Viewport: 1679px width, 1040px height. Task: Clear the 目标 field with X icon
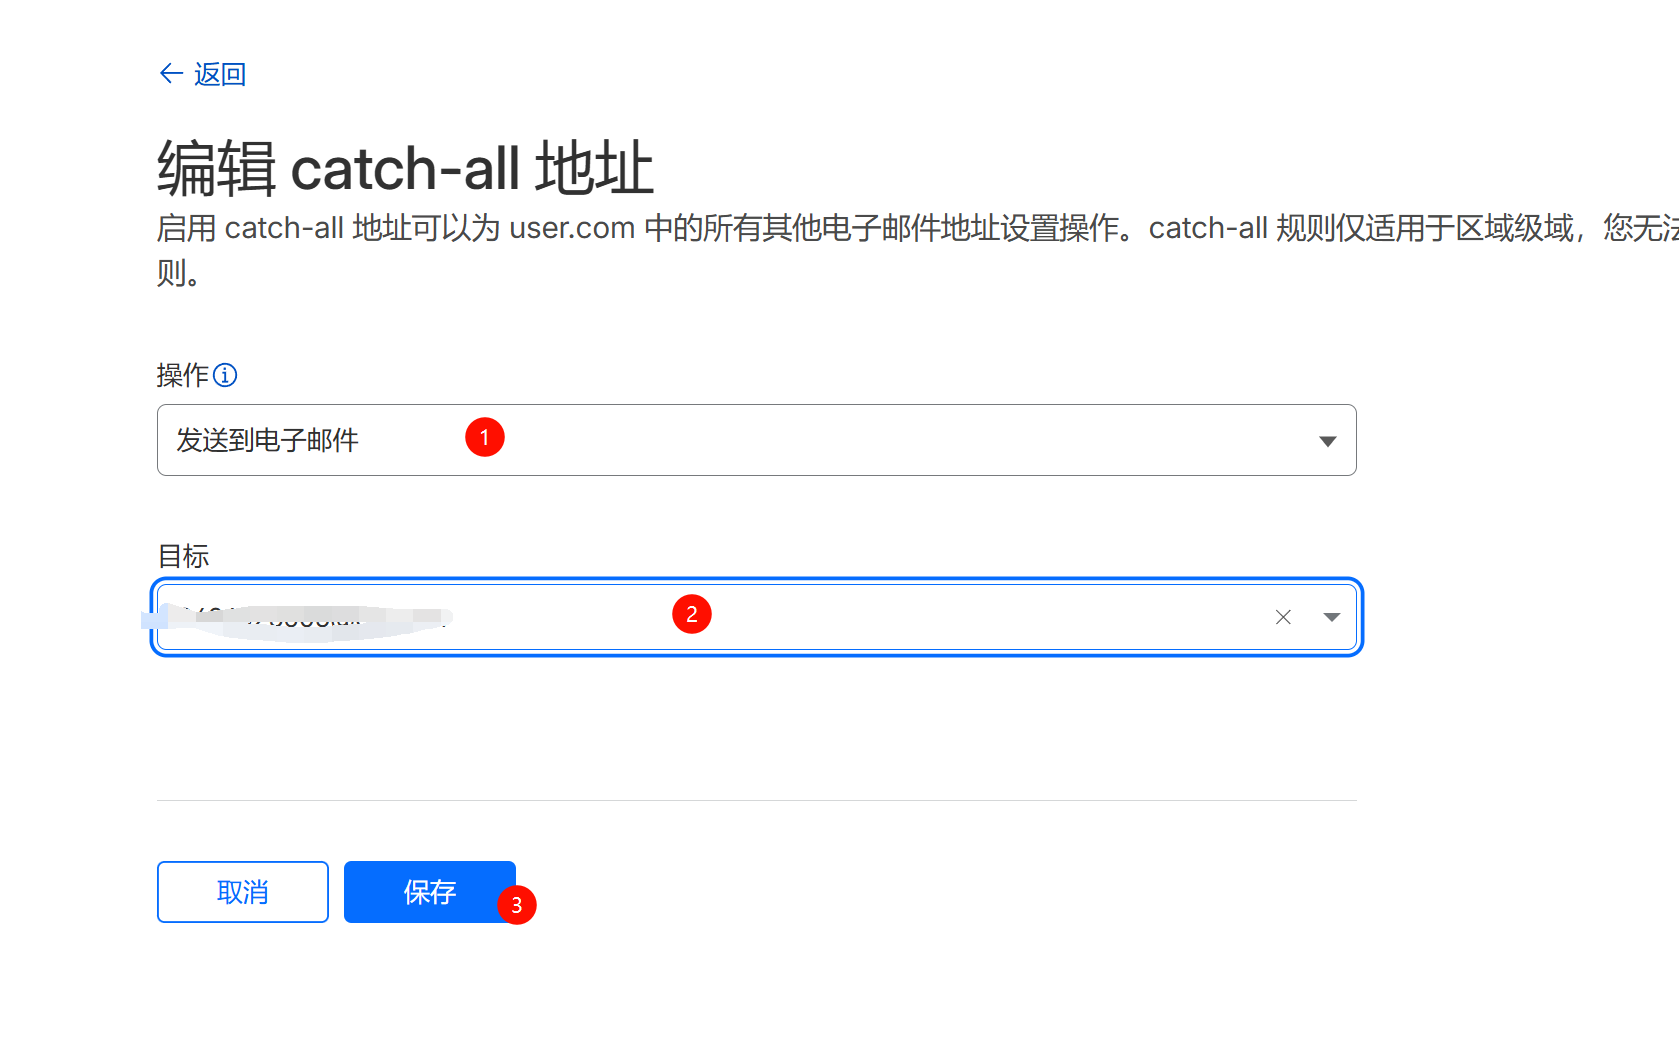point(1283,617)
